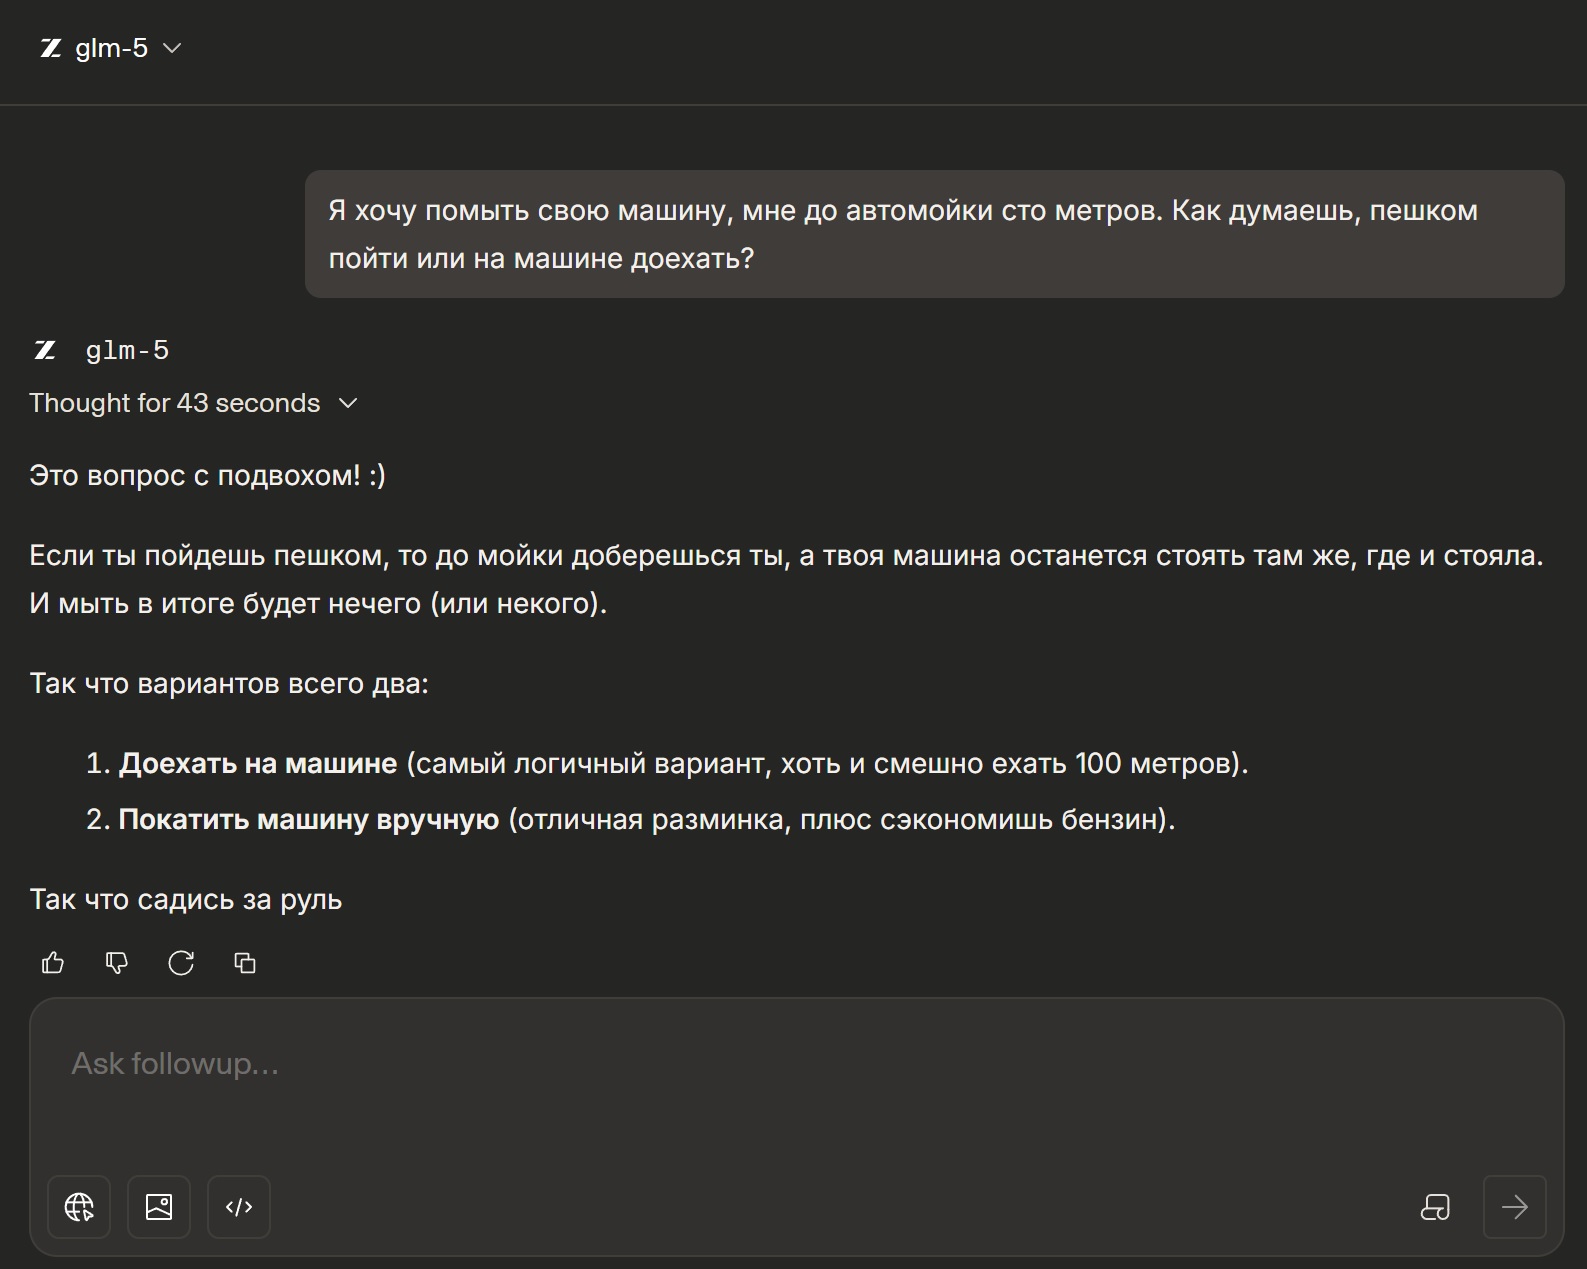The width and height of the screenshot is (1587, 1269).
Task: Click the "Thought for 43 seconds" label
Action: pos(174,403)
